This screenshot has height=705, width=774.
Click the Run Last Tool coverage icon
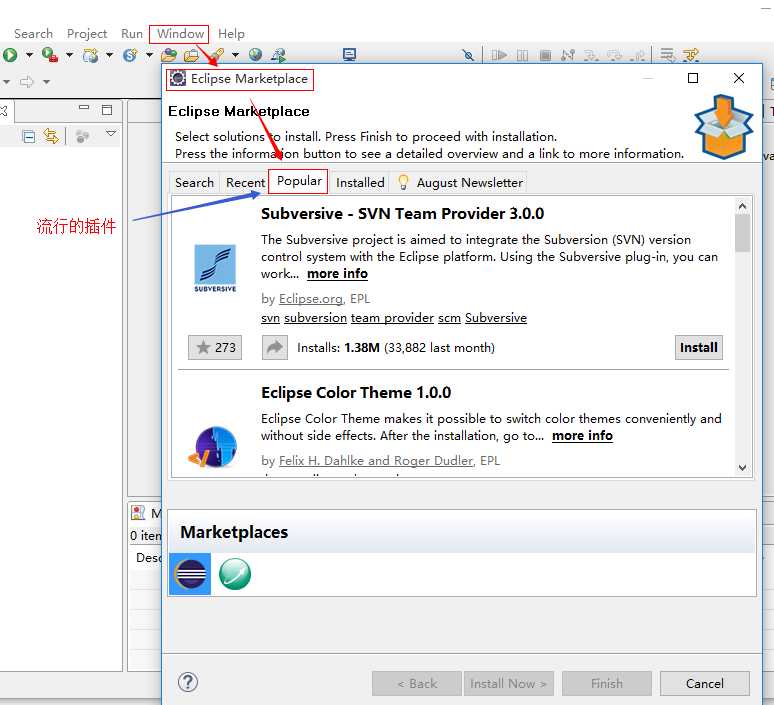click(x=49, y=55)
